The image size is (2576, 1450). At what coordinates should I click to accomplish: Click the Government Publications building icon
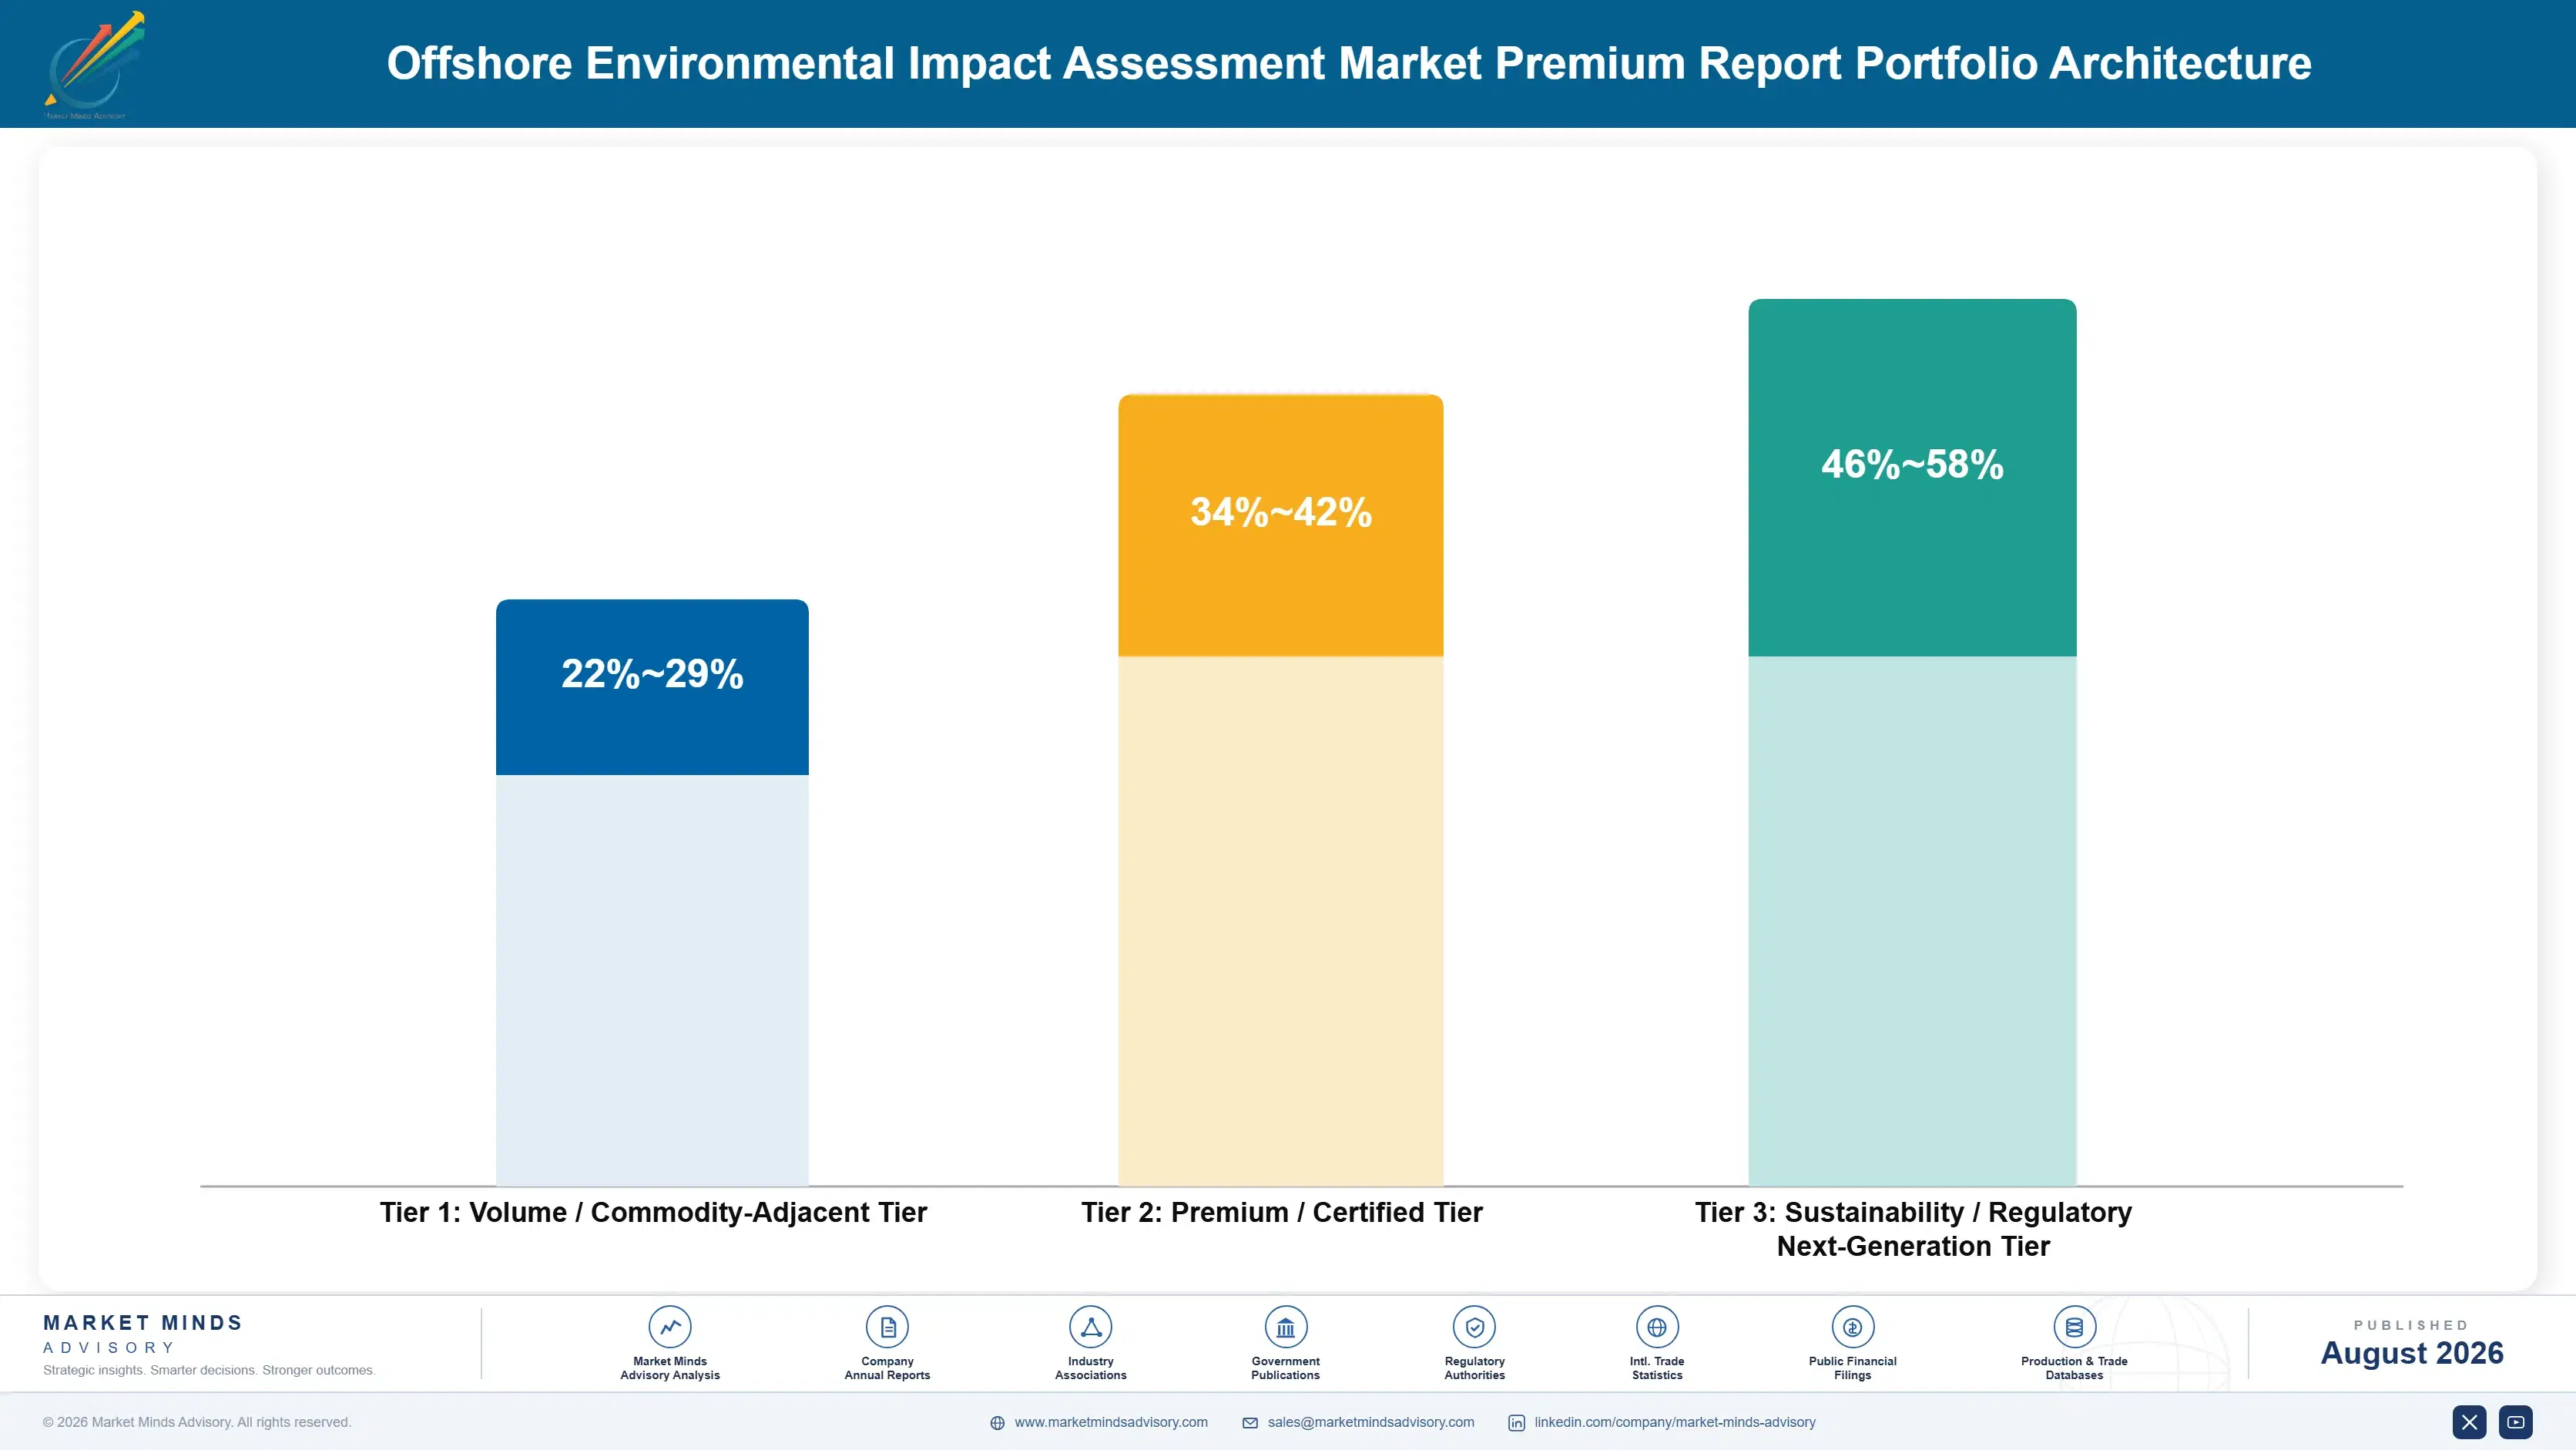pyautogui.click(x=1285, y=1327)
